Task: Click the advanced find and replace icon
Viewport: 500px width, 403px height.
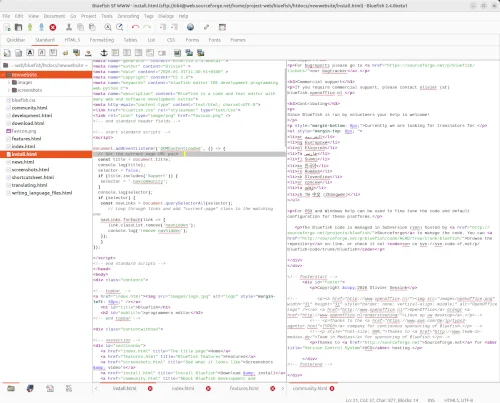Action: (120, 27)
